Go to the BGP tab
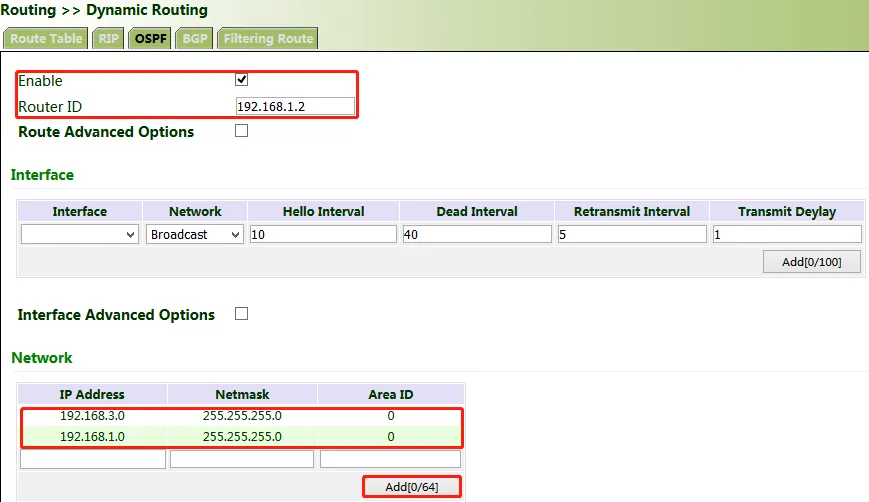869x502 pixels. 195,38
